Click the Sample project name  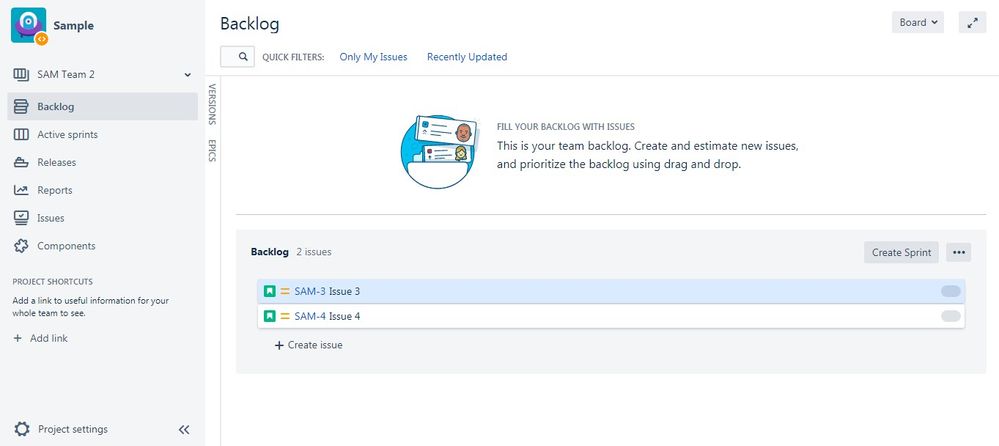[73, 25]
